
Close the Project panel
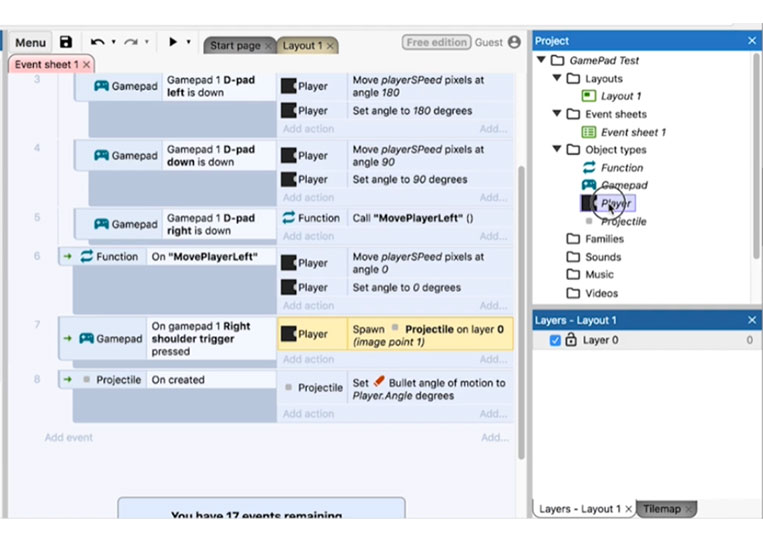tap(752, 41)
